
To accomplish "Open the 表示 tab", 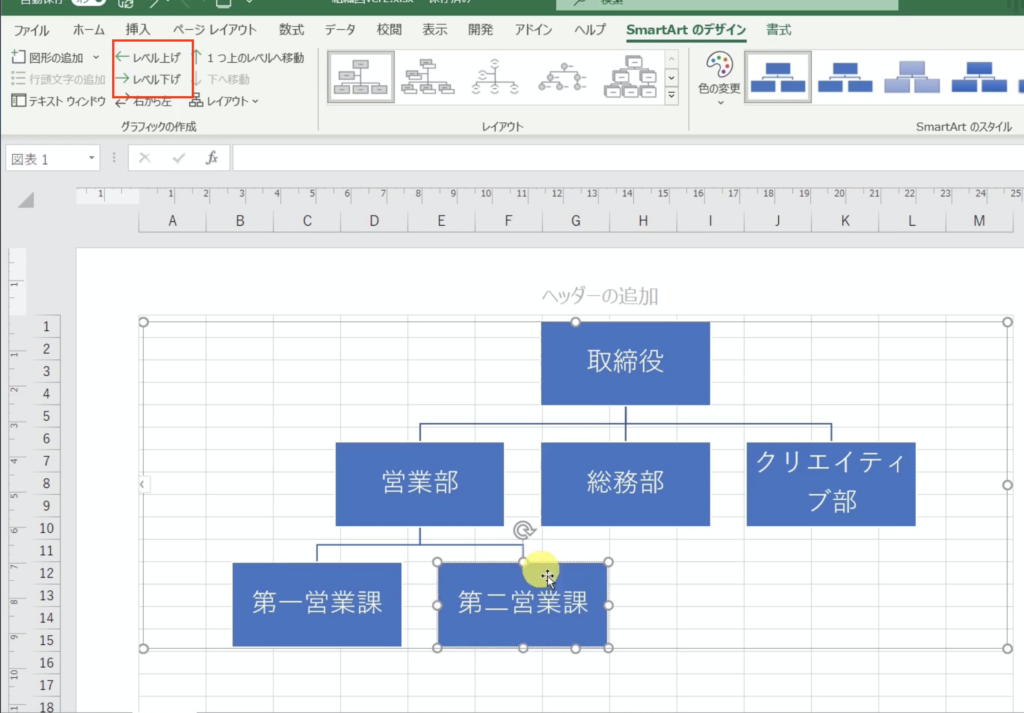I will [x=435, y=30].
